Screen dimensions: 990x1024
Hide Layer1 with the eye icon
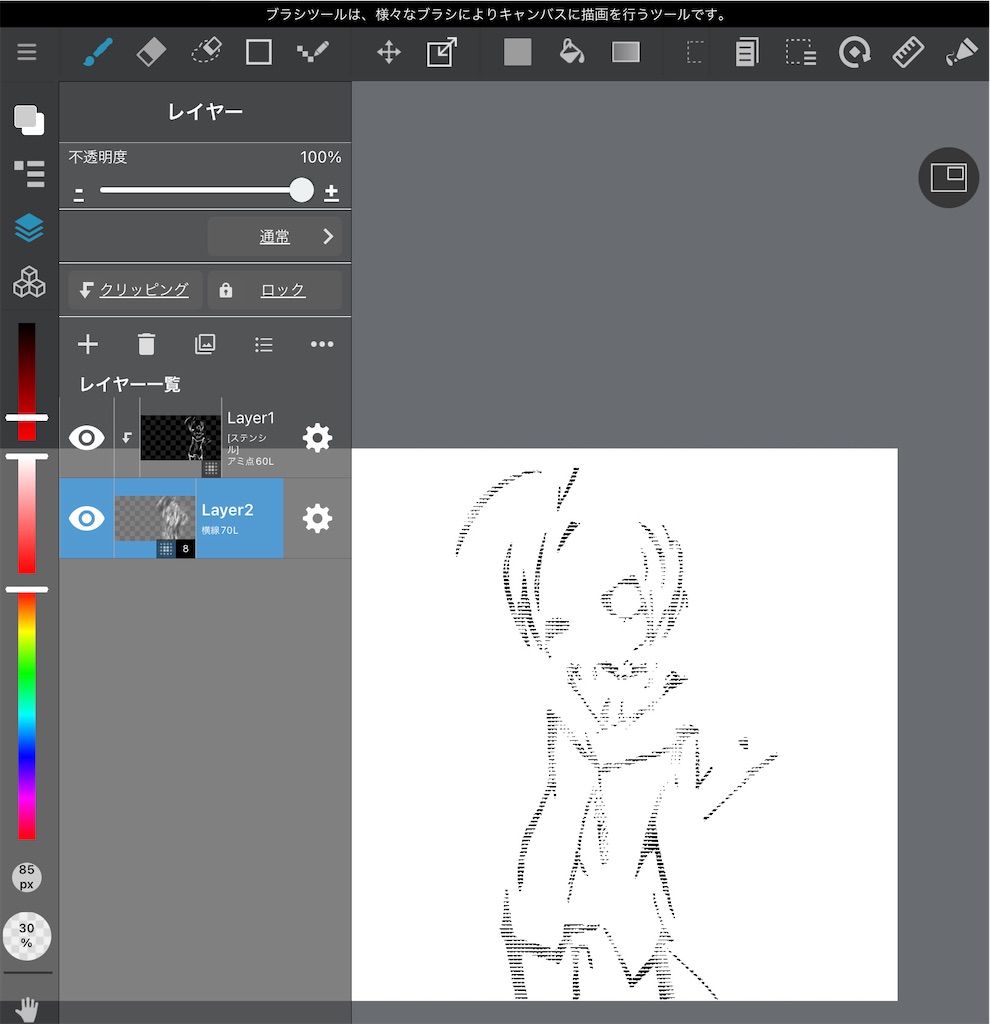point(87,438)
